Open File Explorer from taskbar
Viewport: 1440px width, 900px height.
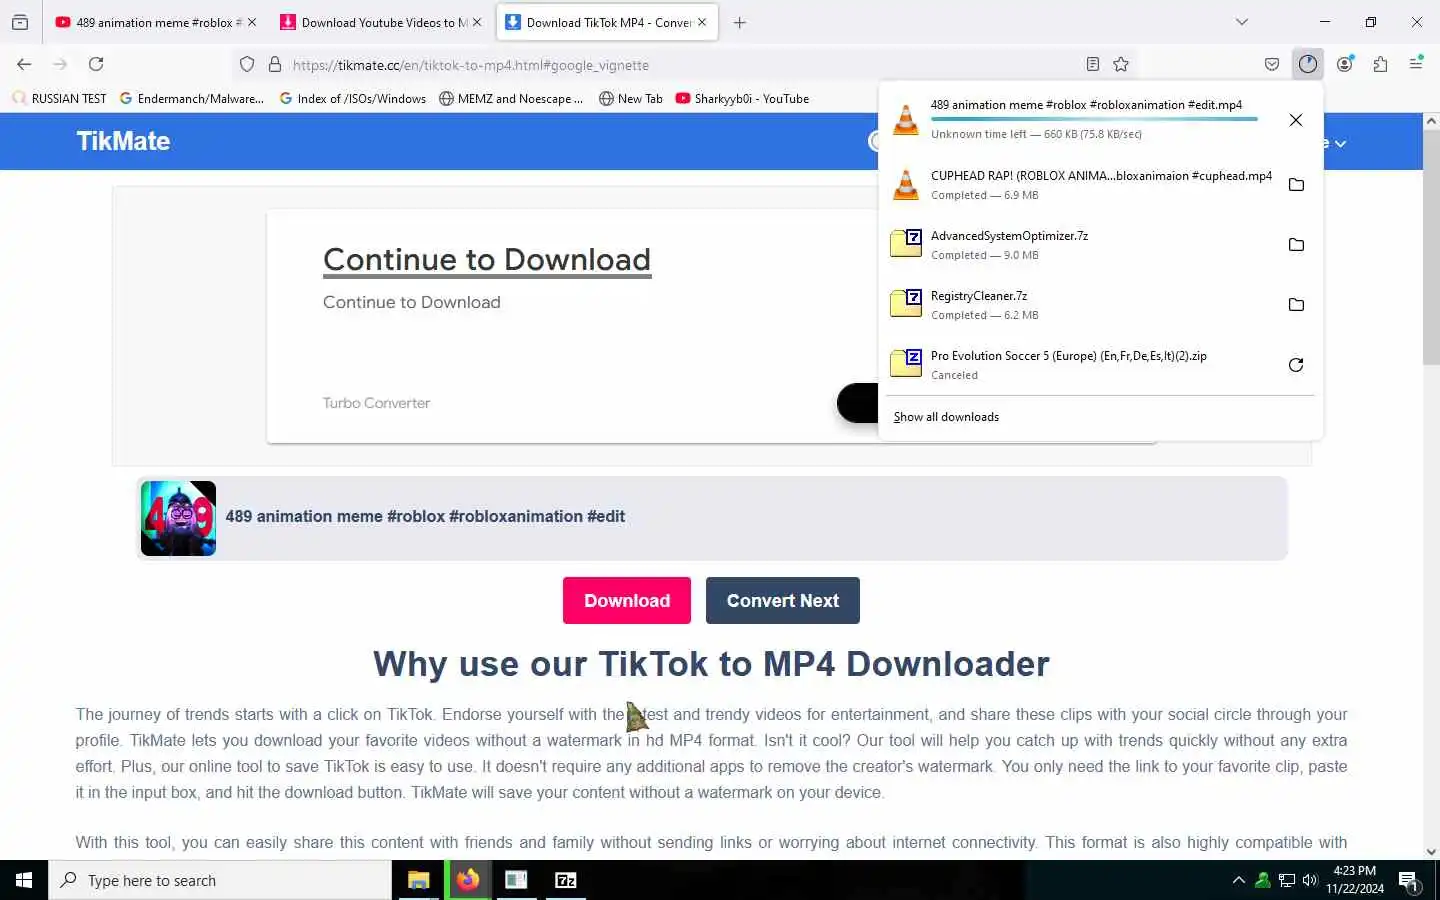[418, 880]
